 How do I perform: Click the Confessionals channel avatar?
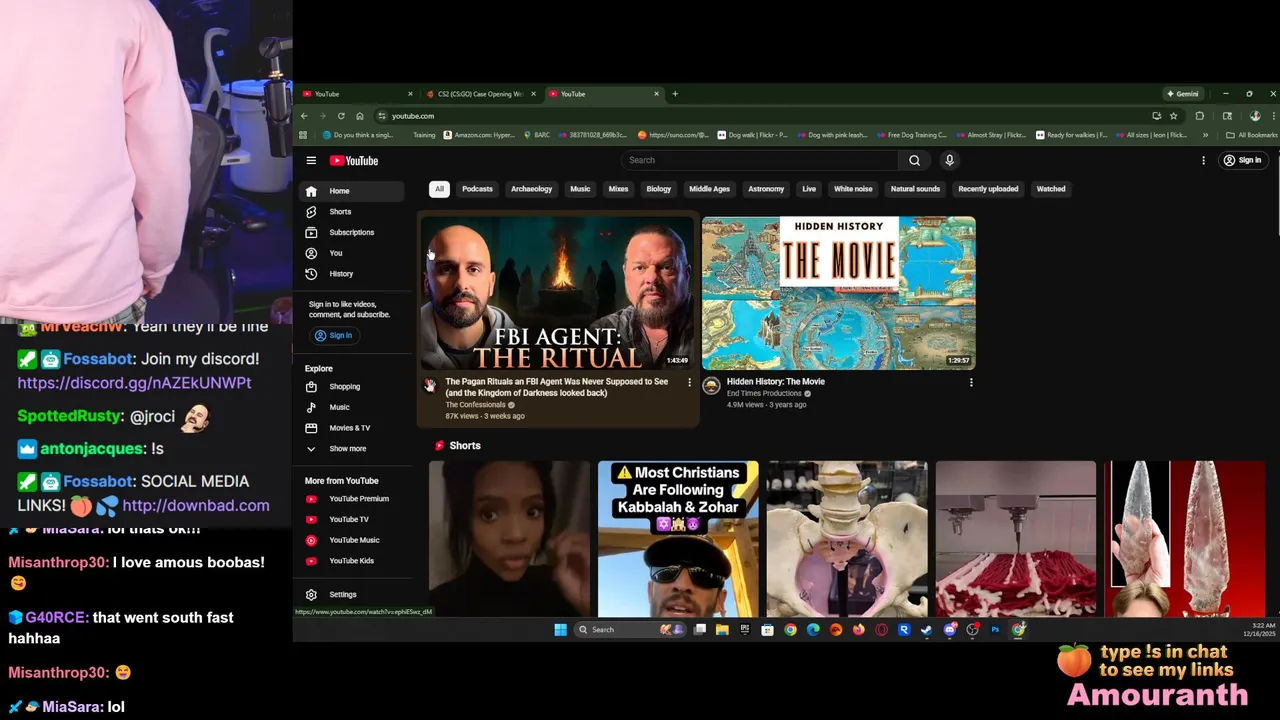(x=430, y=386)
